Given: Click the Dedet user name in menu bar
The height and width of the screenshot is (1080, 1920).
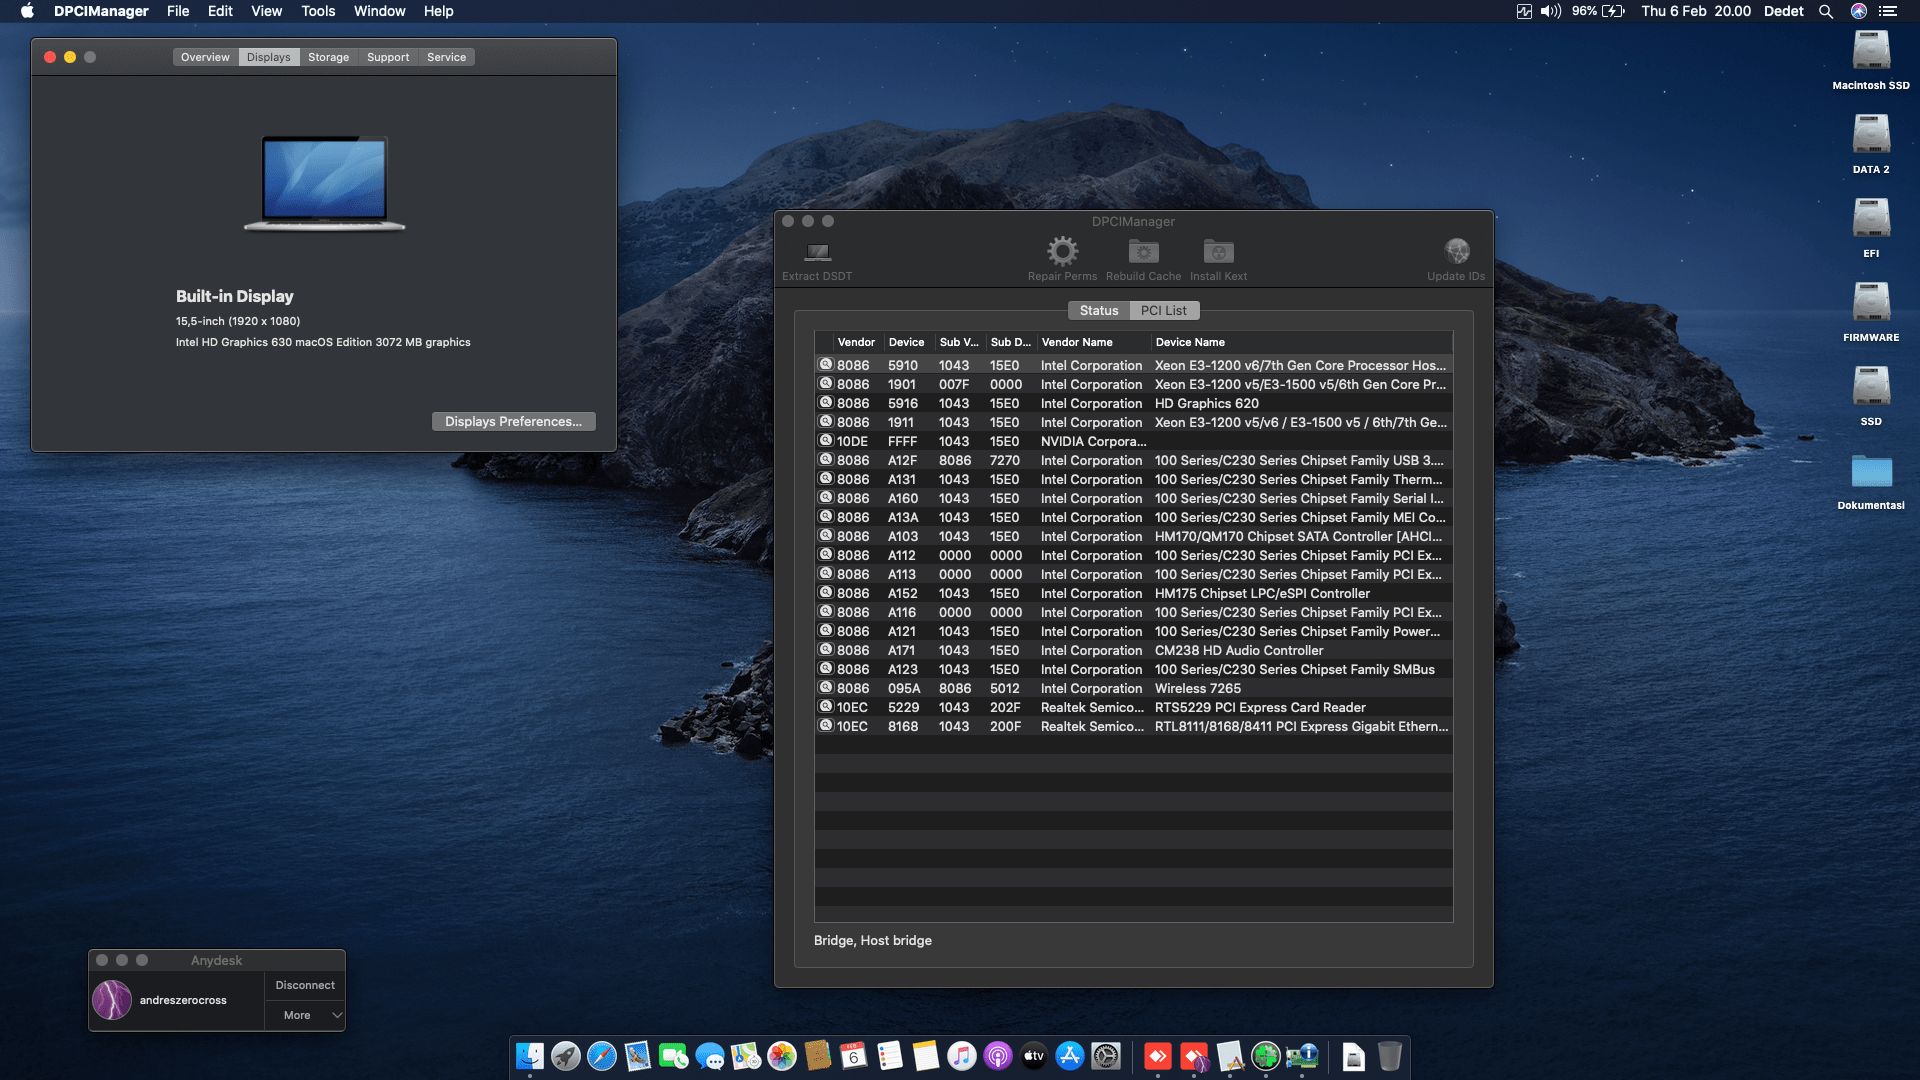Looking at the screenshot, I should [x=1783, y=11].
